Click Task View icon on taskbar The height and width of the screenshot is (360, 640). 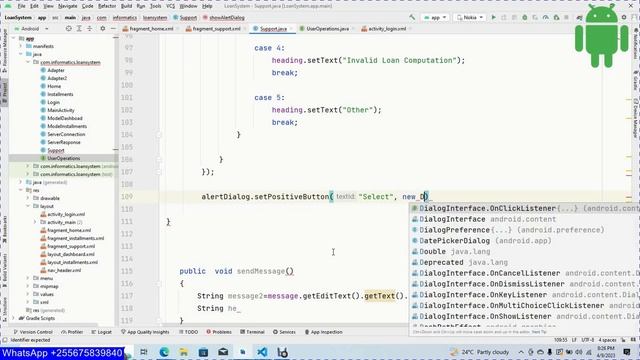point(144,352)
